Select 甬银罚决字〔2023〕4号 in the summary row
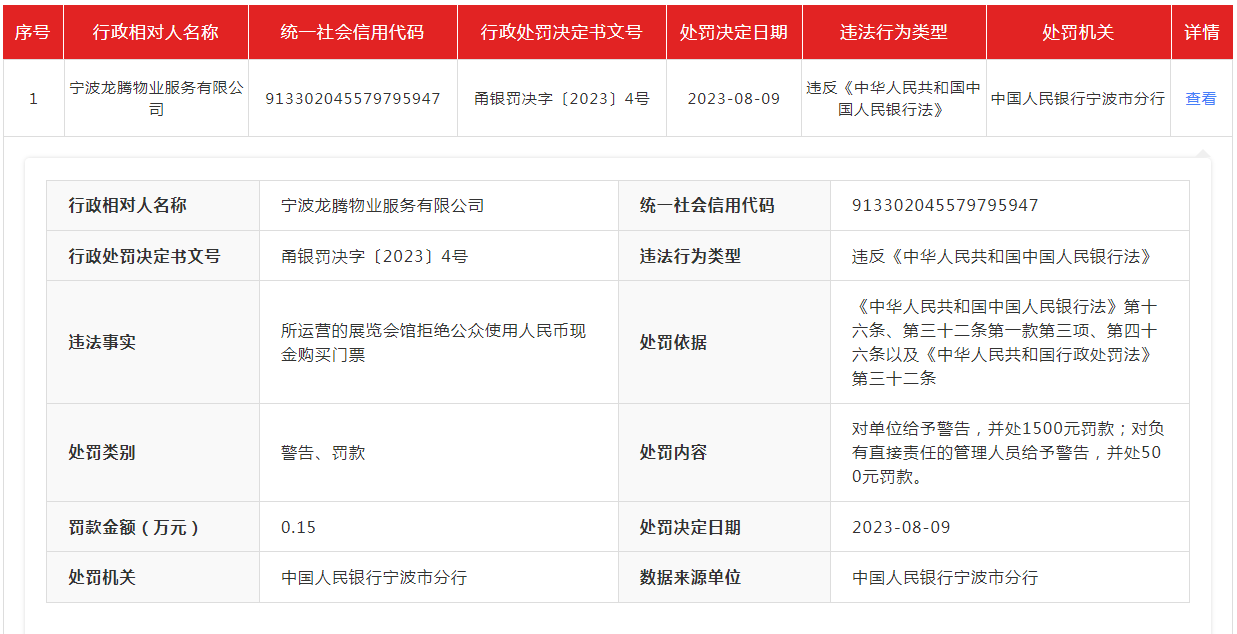This screenshot has width=1237, height=634. pyautogui.click(x=562, y=99)
